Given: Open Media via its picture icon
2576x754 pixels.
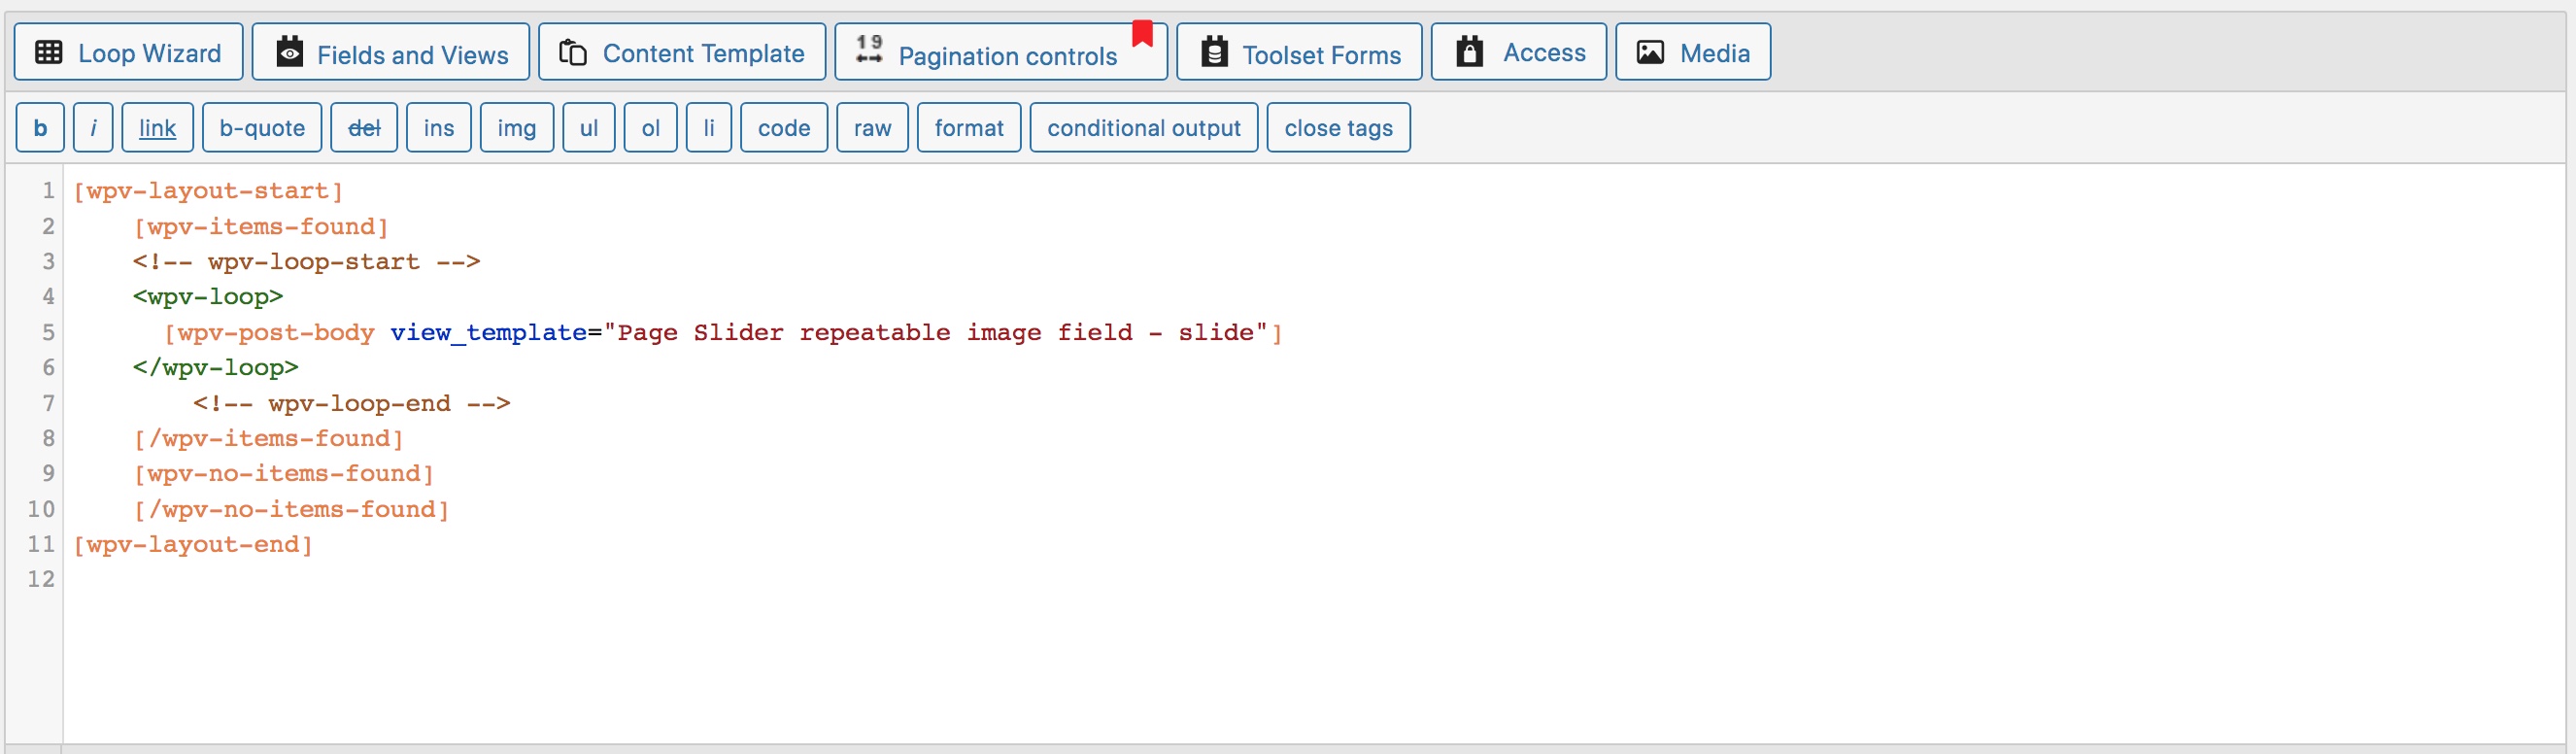Looking at the screenshot, I should pyautogui.click(x=1650, y=52).
